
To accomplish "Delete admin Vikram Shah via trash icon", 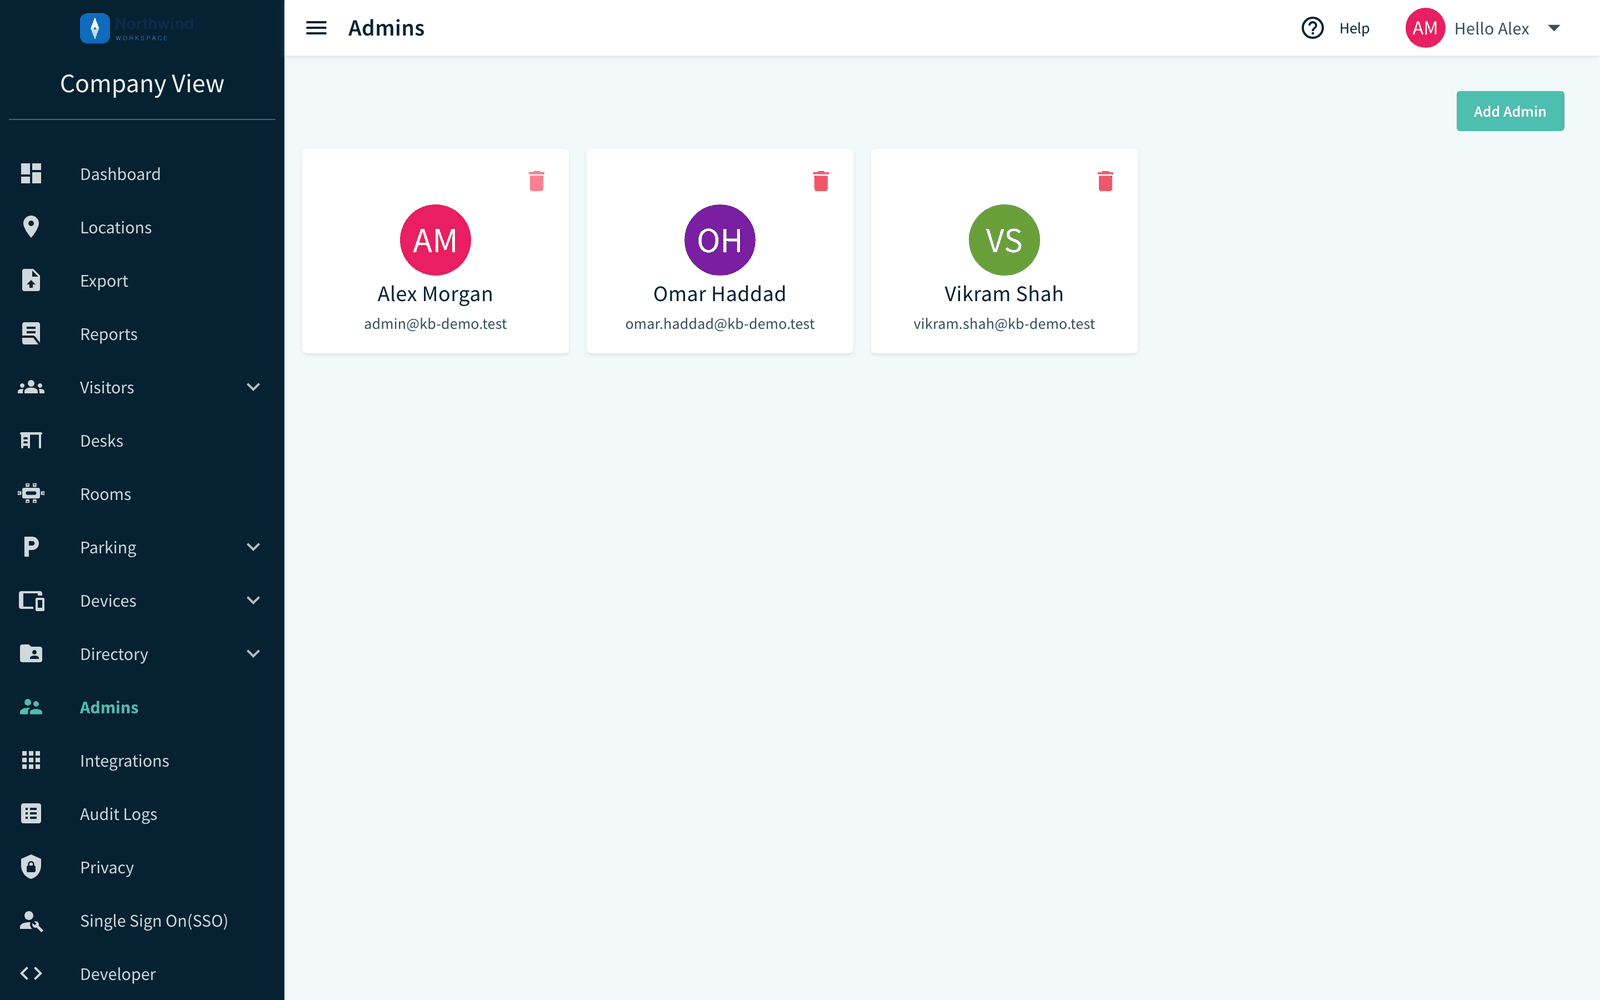I will click(x=1105, y=181).
